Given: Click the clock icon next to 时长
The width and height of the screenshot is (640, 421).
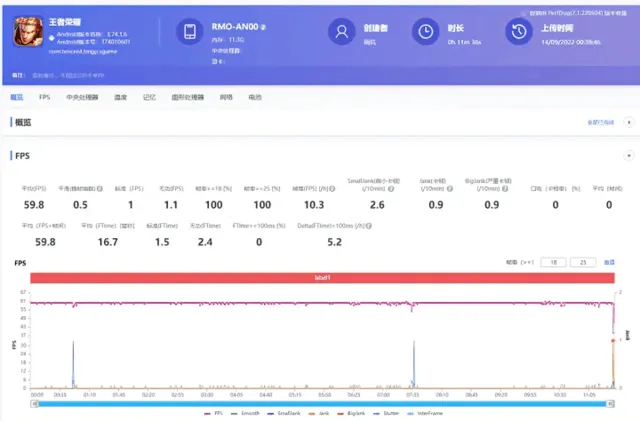Looking at the screenshot, I should pyautogui.click(x=425, y=32).
